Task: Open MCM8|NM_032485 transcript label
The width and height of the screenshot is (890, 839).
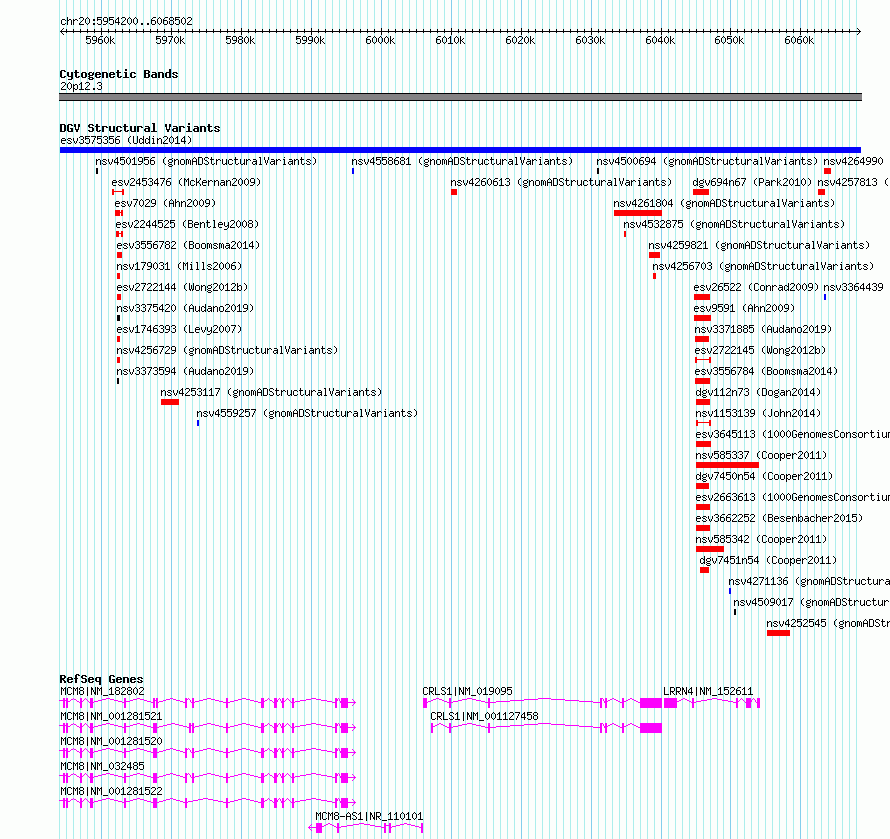Action: [102, 766]
